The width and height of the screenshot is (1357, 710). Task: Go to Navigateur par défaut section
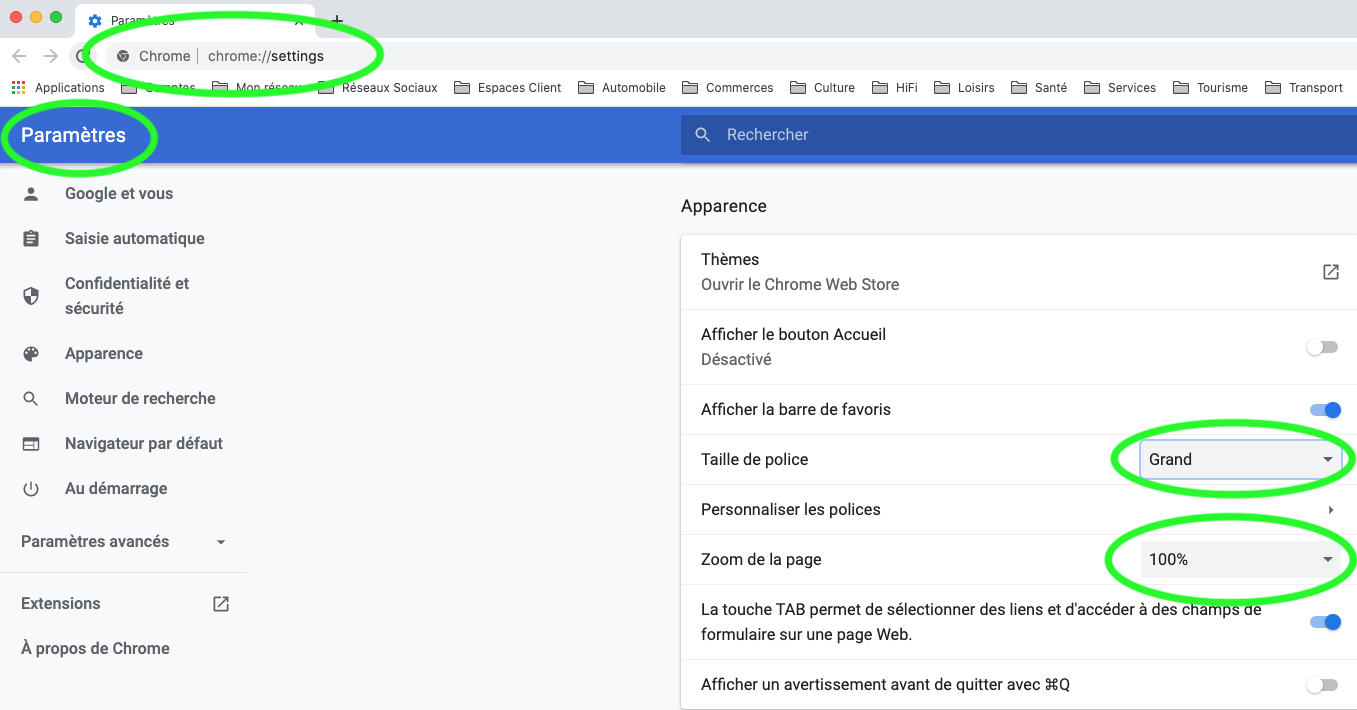144,444
